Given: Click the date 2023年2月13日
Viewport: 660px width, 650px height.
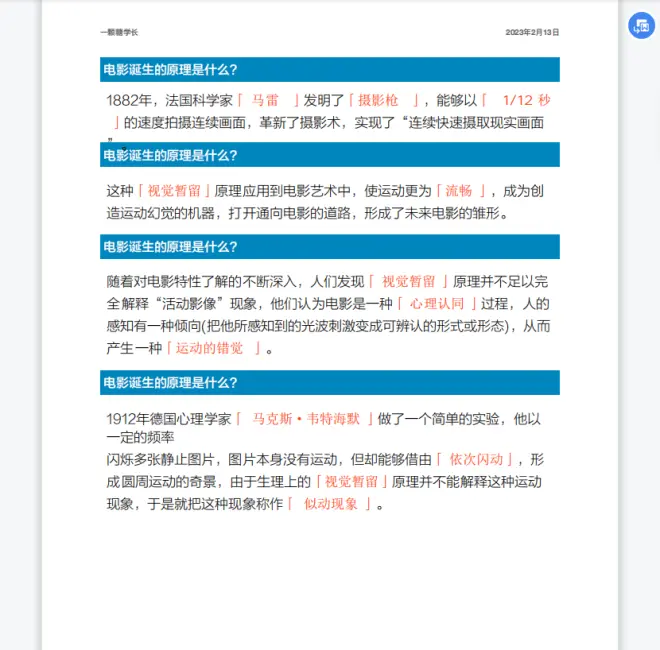Looking at the screenshot, I should [532, 32].
